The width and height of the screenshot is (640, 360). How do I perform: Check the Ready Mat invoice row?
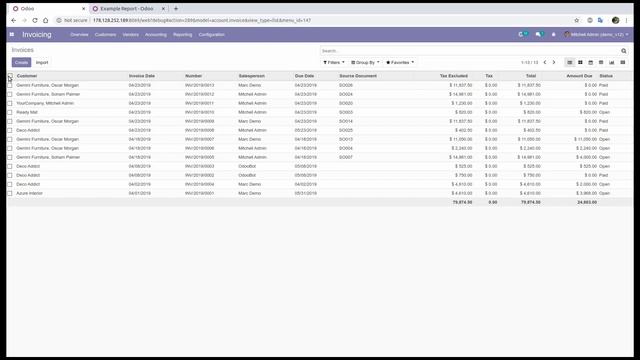[10, 112]
